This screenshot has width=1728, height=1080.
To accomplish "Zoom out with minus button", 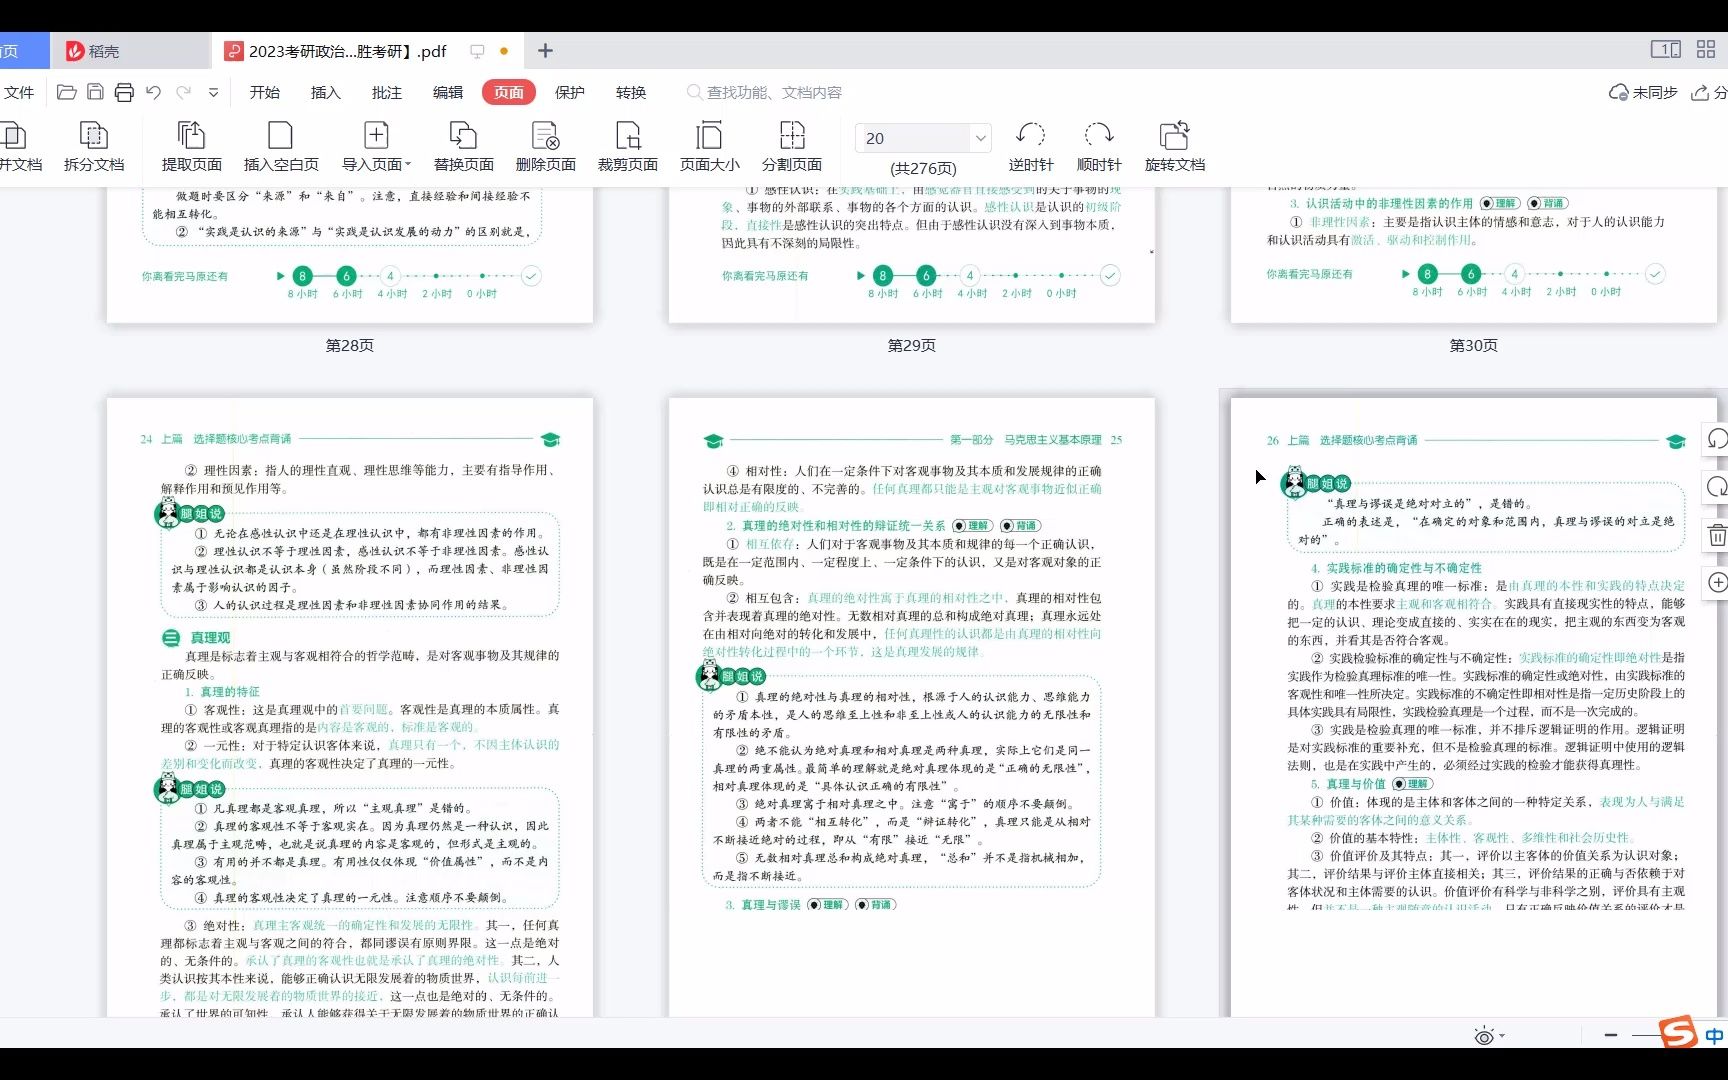I will click(x=1610, y=1035).
